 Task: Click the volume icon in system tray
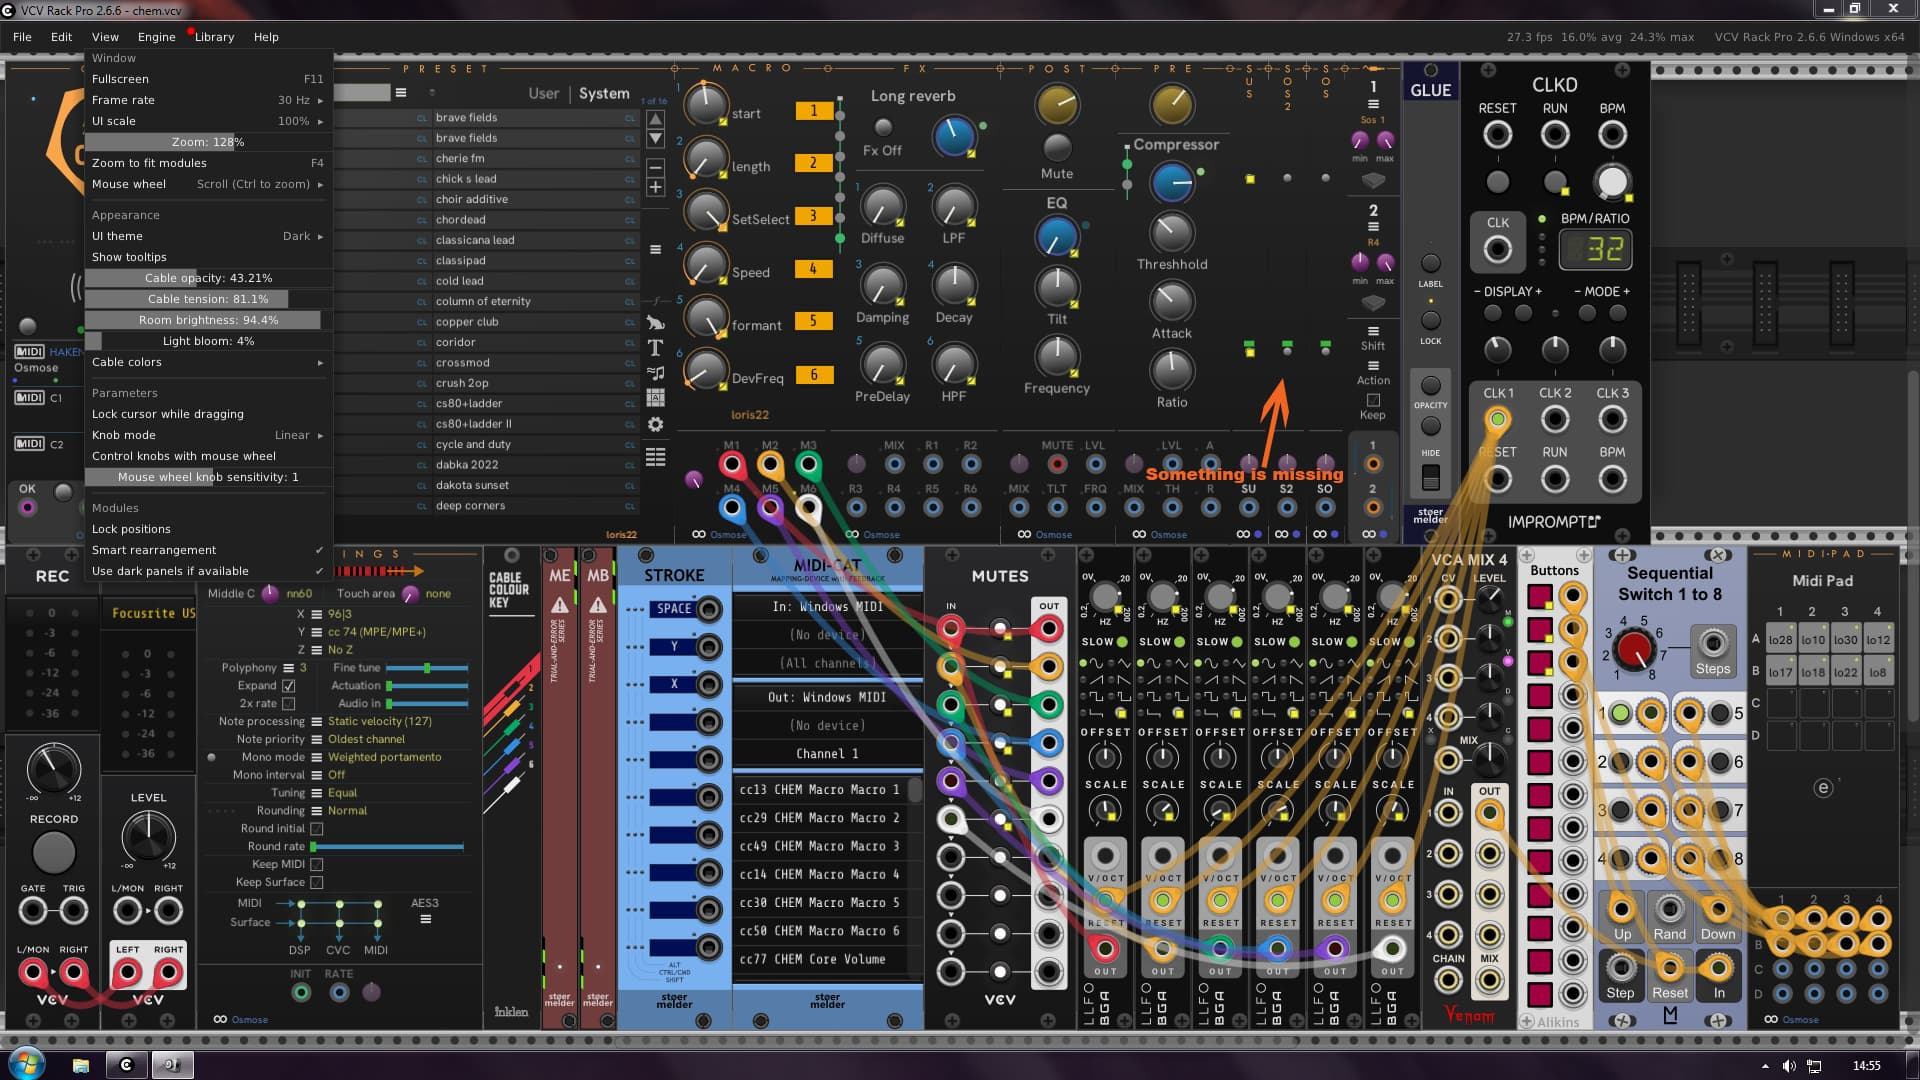click(1789, 1066)
